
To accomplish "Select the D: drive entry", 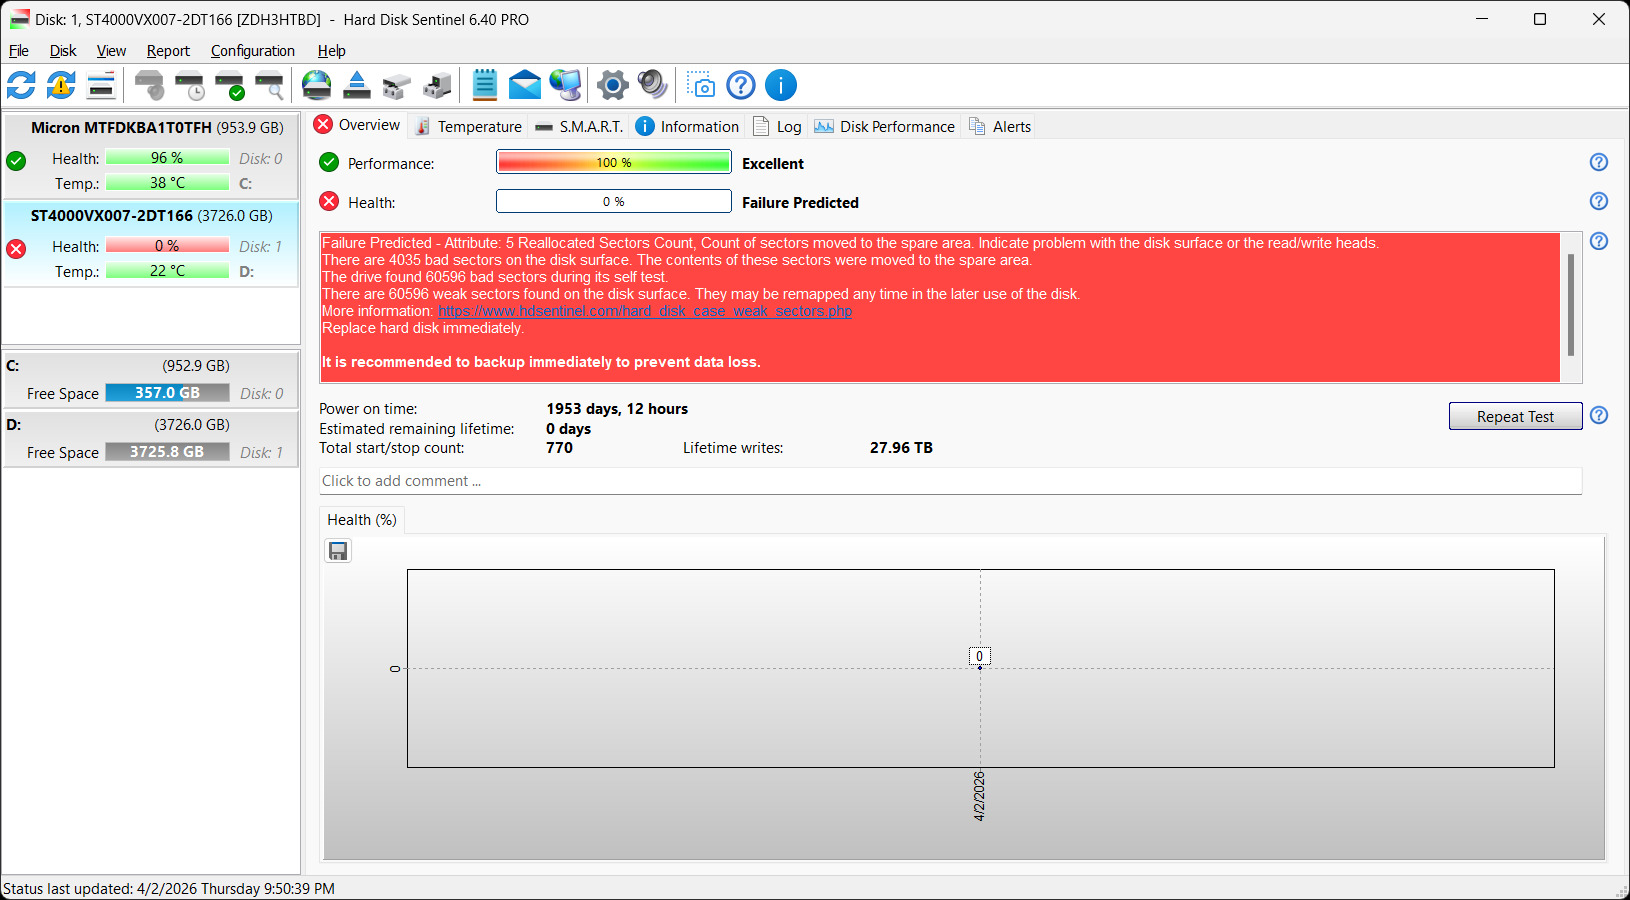I will [151, 438].
